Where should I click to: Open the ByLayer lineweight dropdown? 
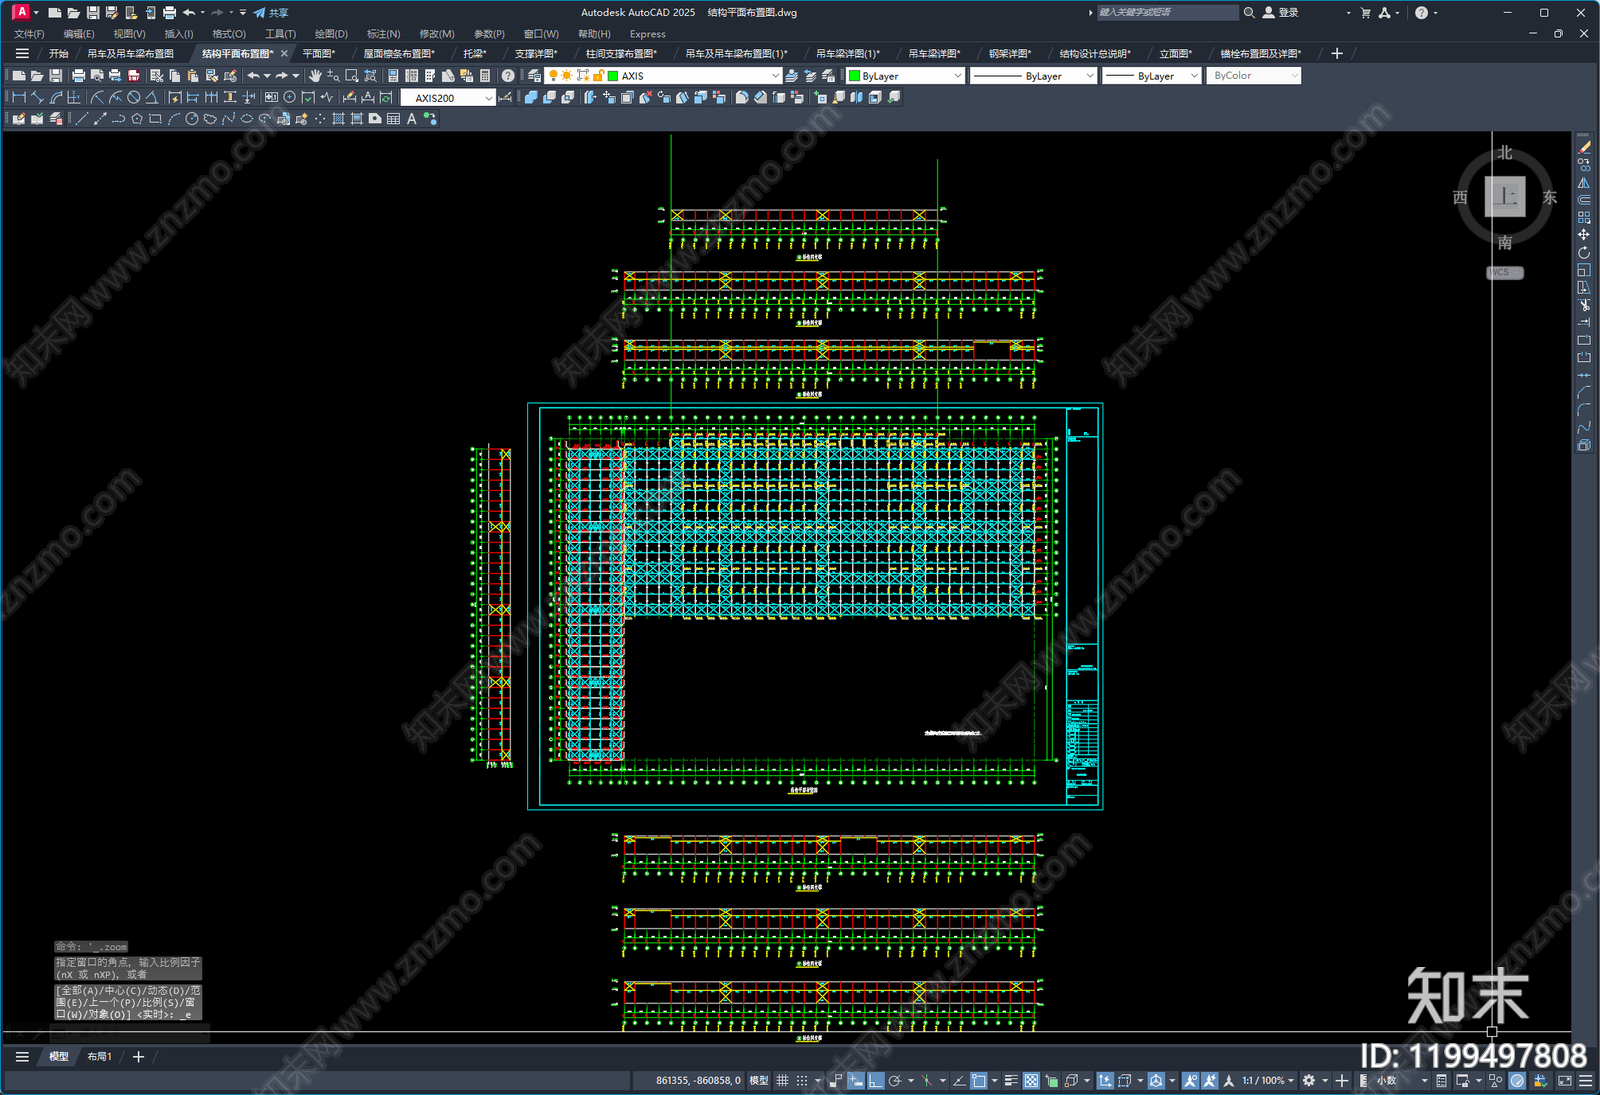1193,76
